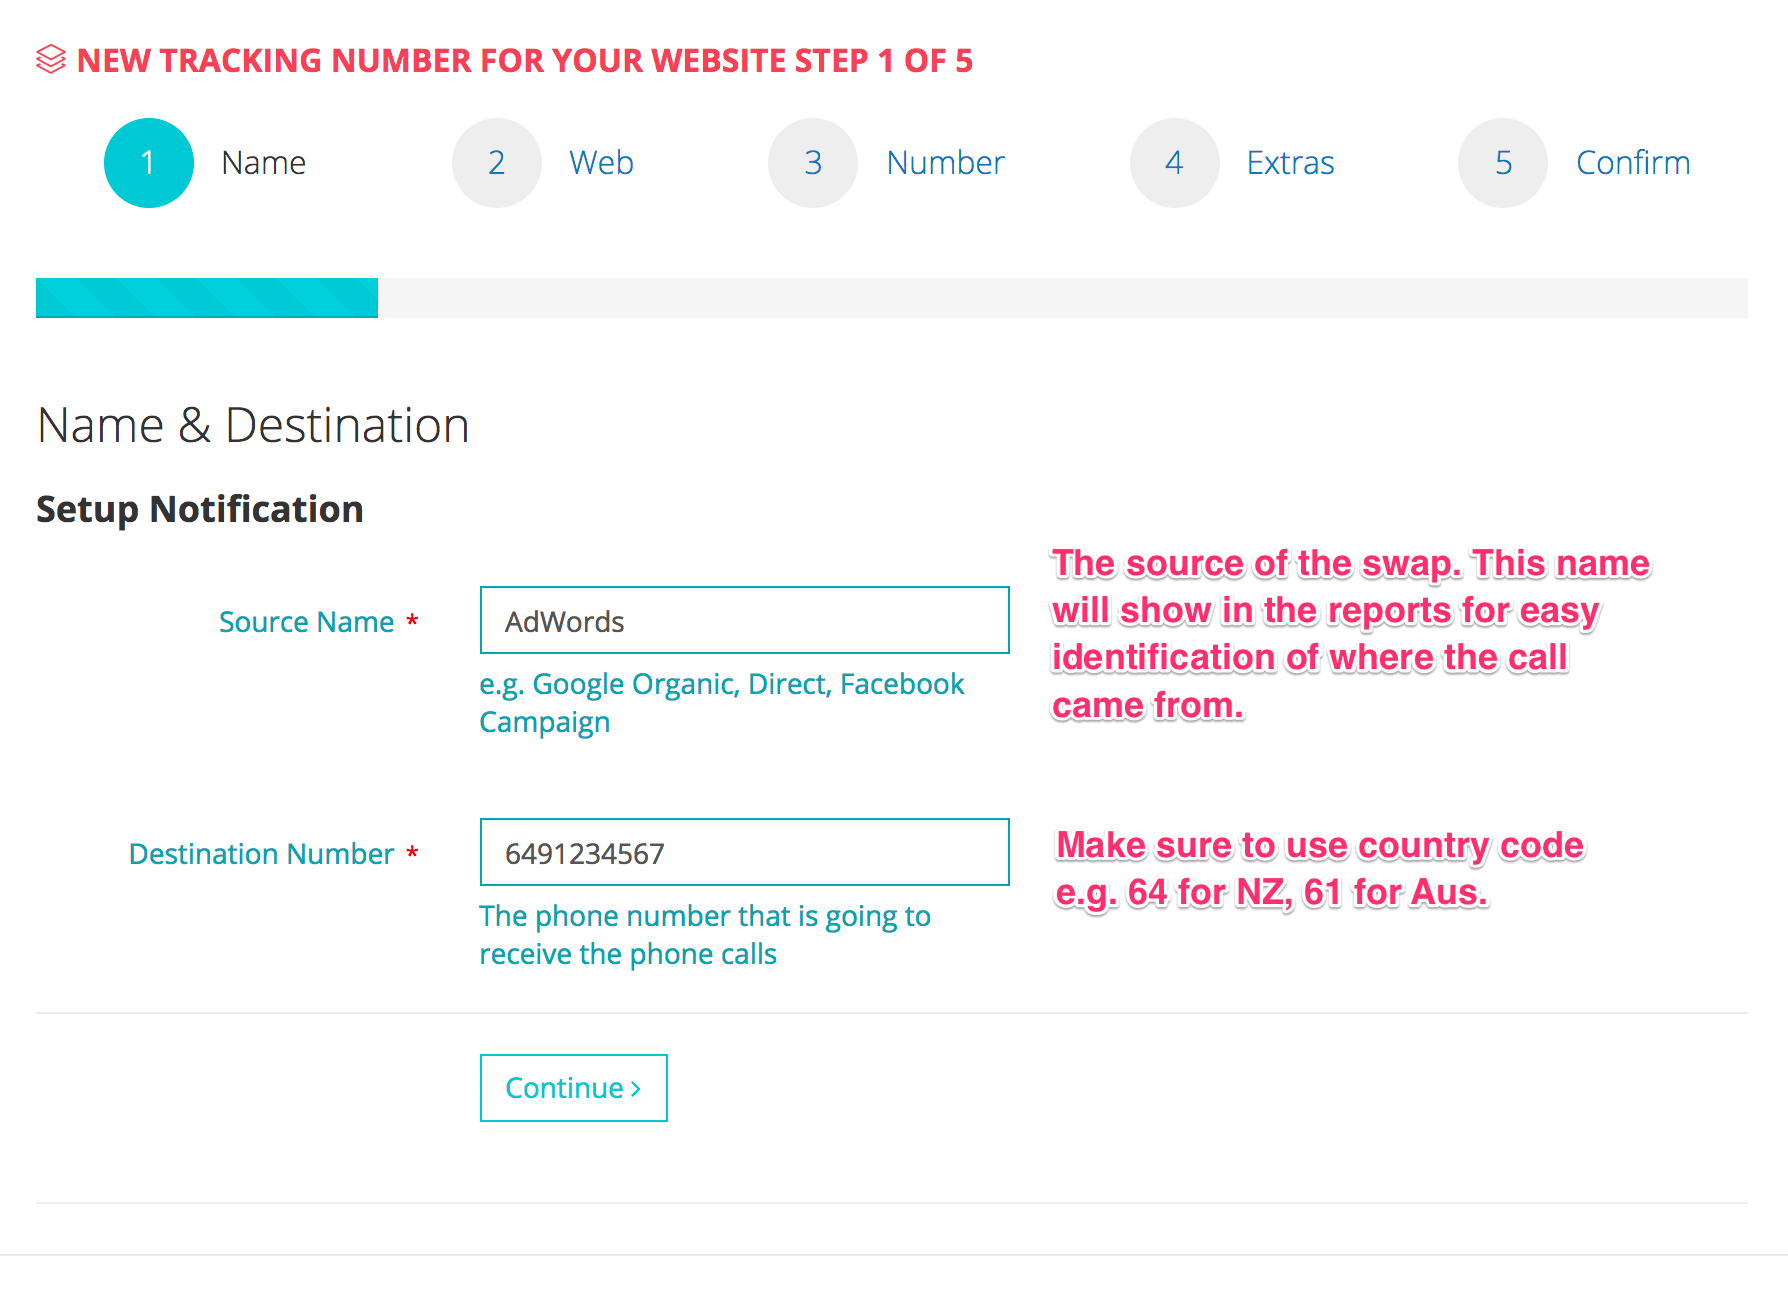Jump to the Confirm step label
The height and width of the screenshot is (1306, 1788).
pos(1632,163)
